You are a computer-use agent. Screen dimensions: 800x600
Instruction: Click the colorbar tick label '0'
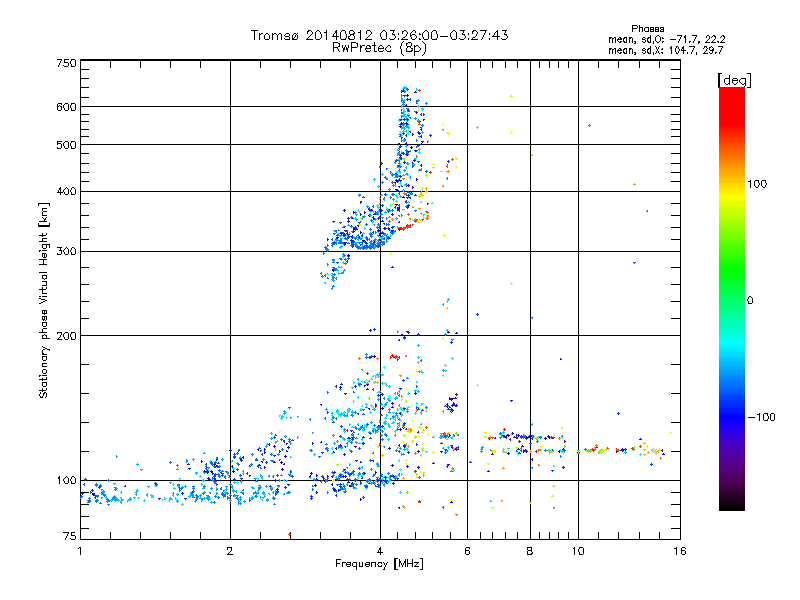tap(750, 300)
